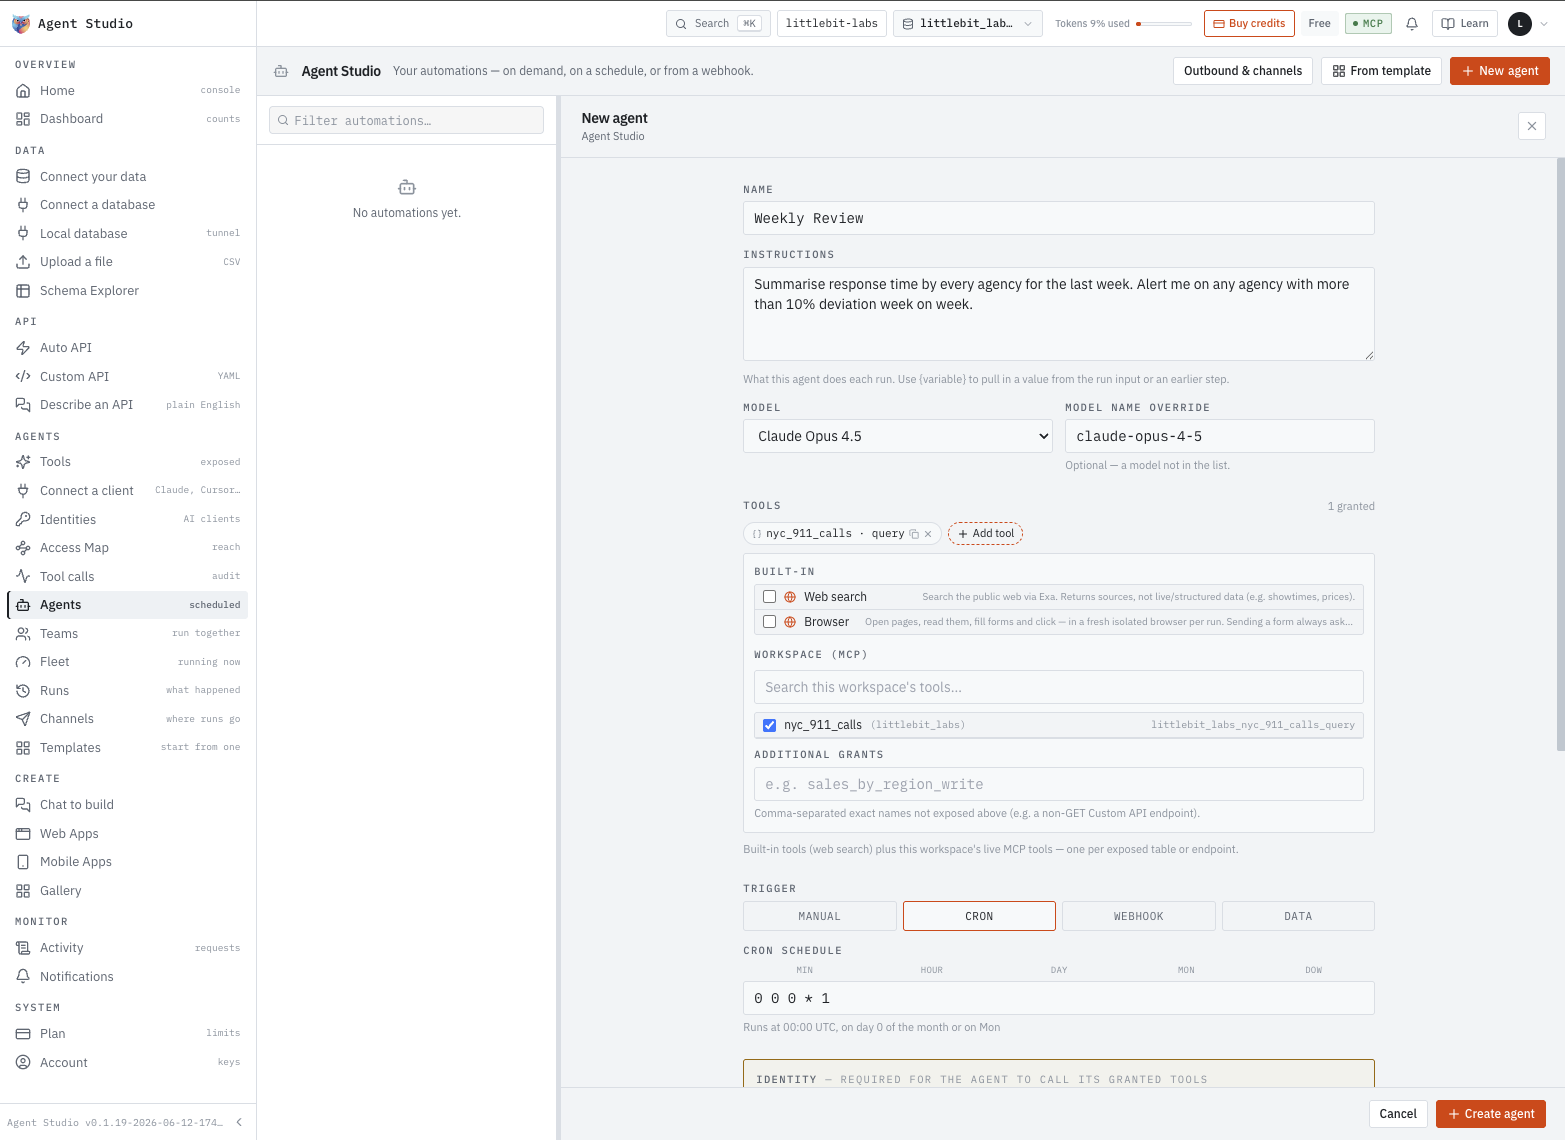Uncheck the nyc_911_calls workspace tool

769,725
